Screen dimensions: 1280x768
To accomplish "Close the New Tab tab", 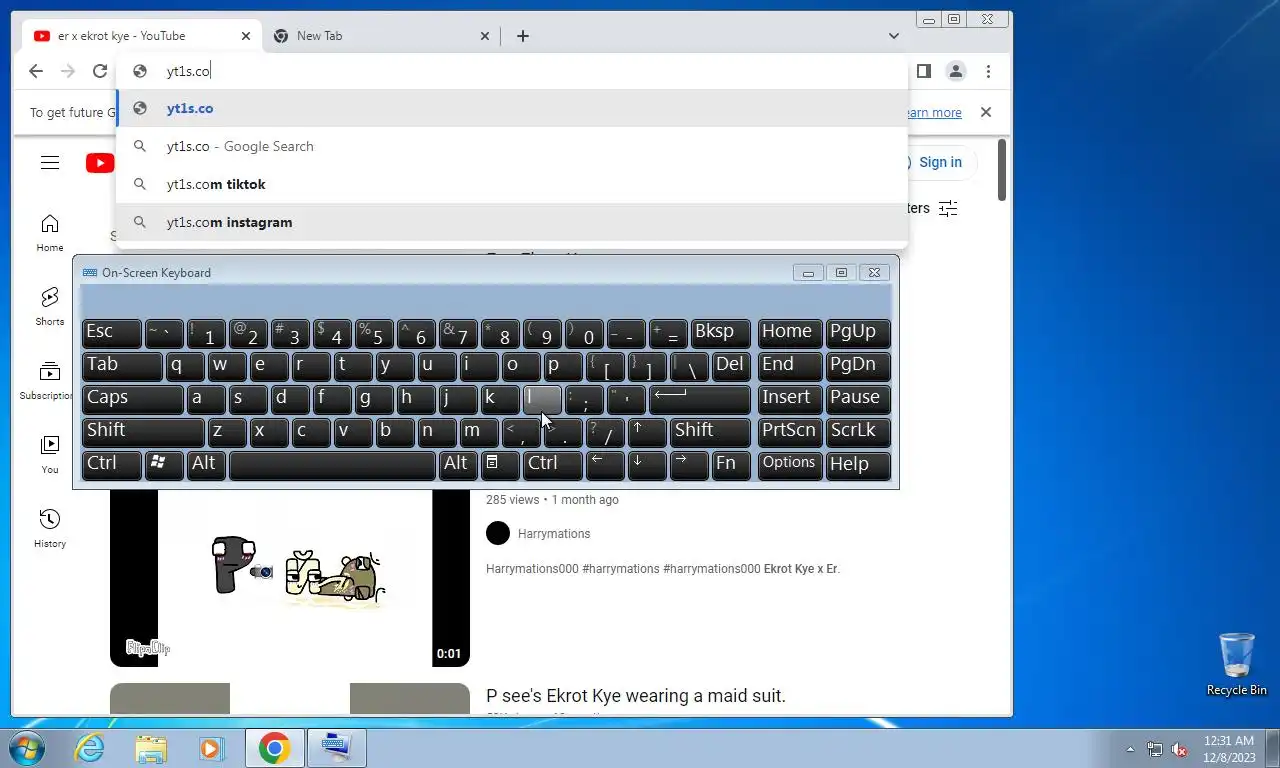I will pyautogui.click(x=485, y=36).
